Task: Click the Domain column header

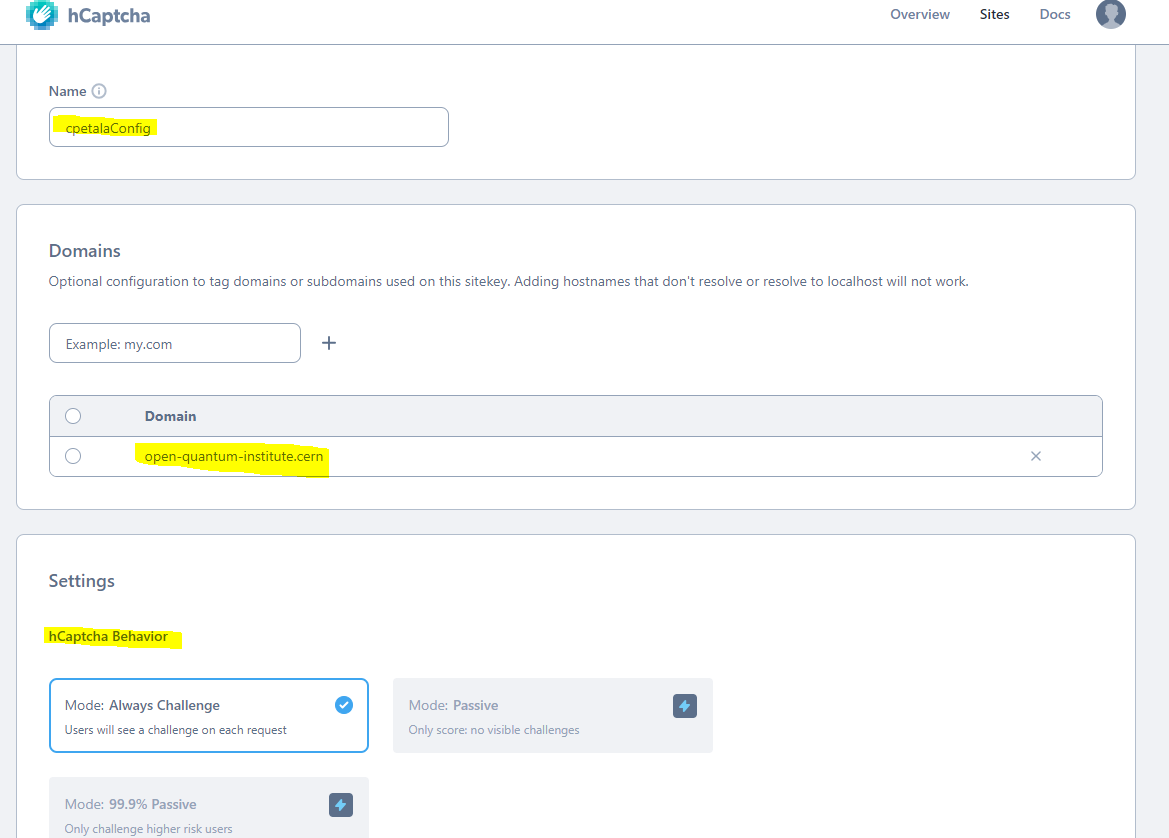Action: pos(171,416)
